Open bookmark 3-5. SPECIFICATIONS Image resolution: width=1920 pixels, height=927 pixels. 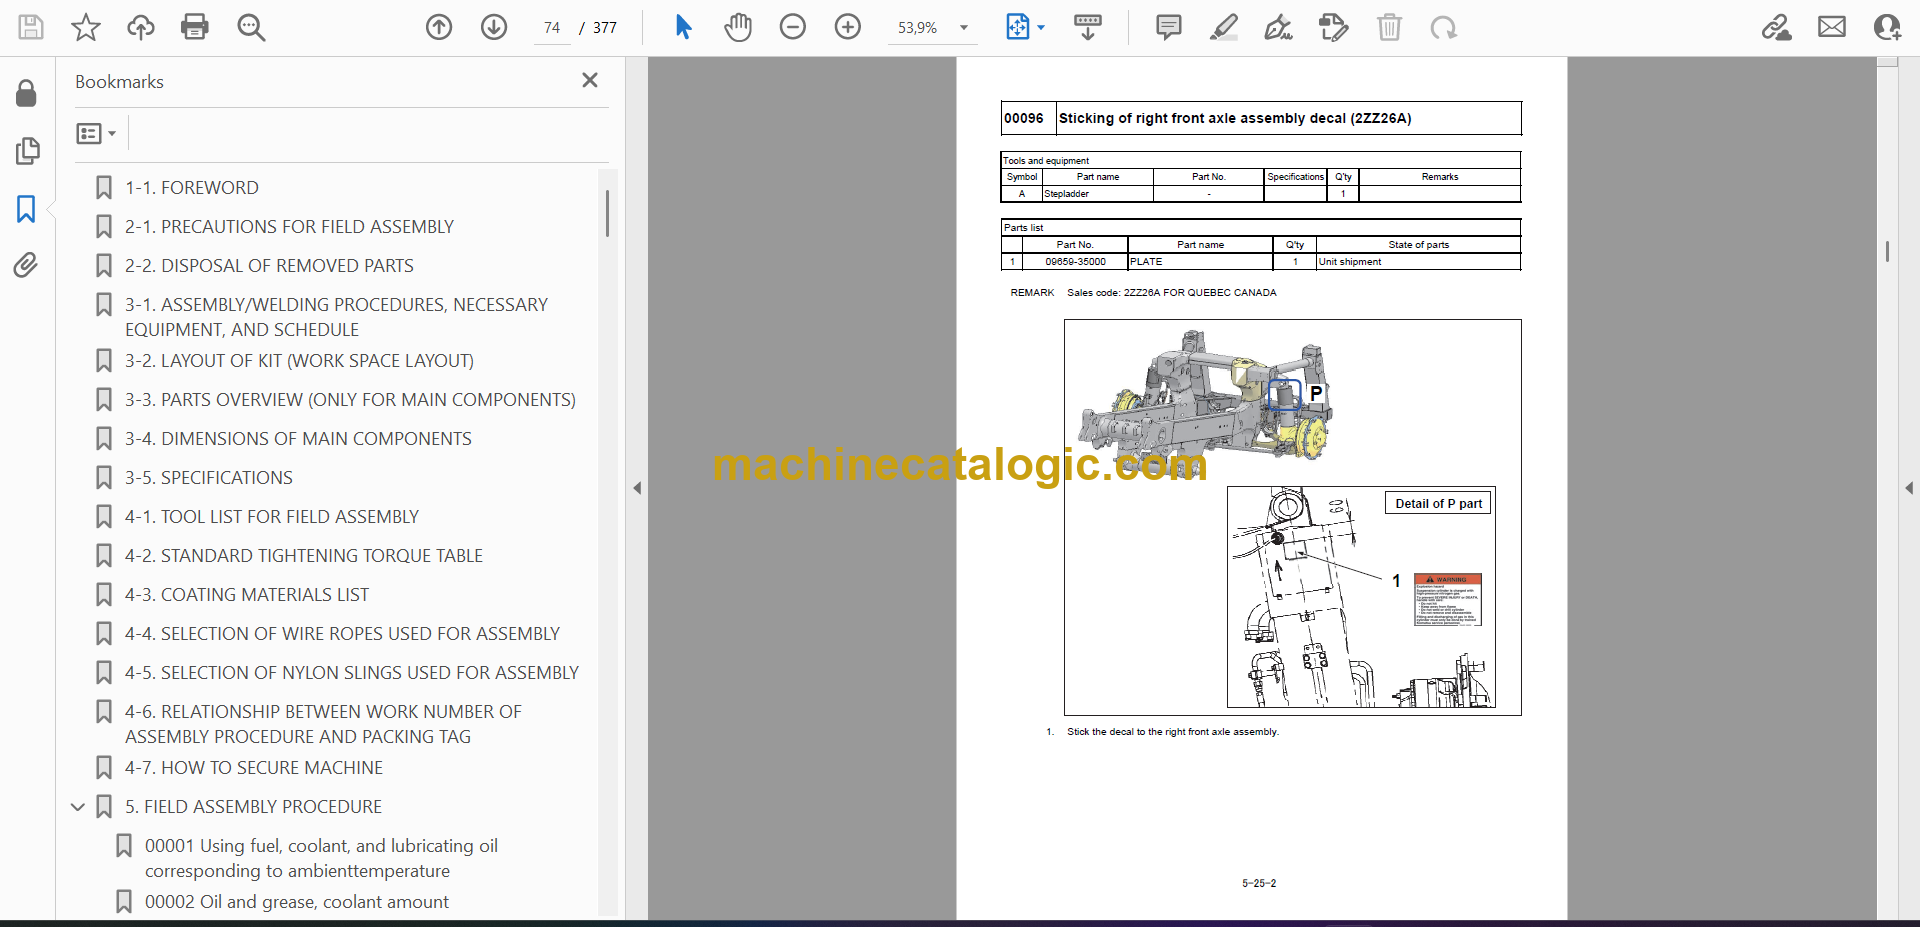(x=208, y=478)
